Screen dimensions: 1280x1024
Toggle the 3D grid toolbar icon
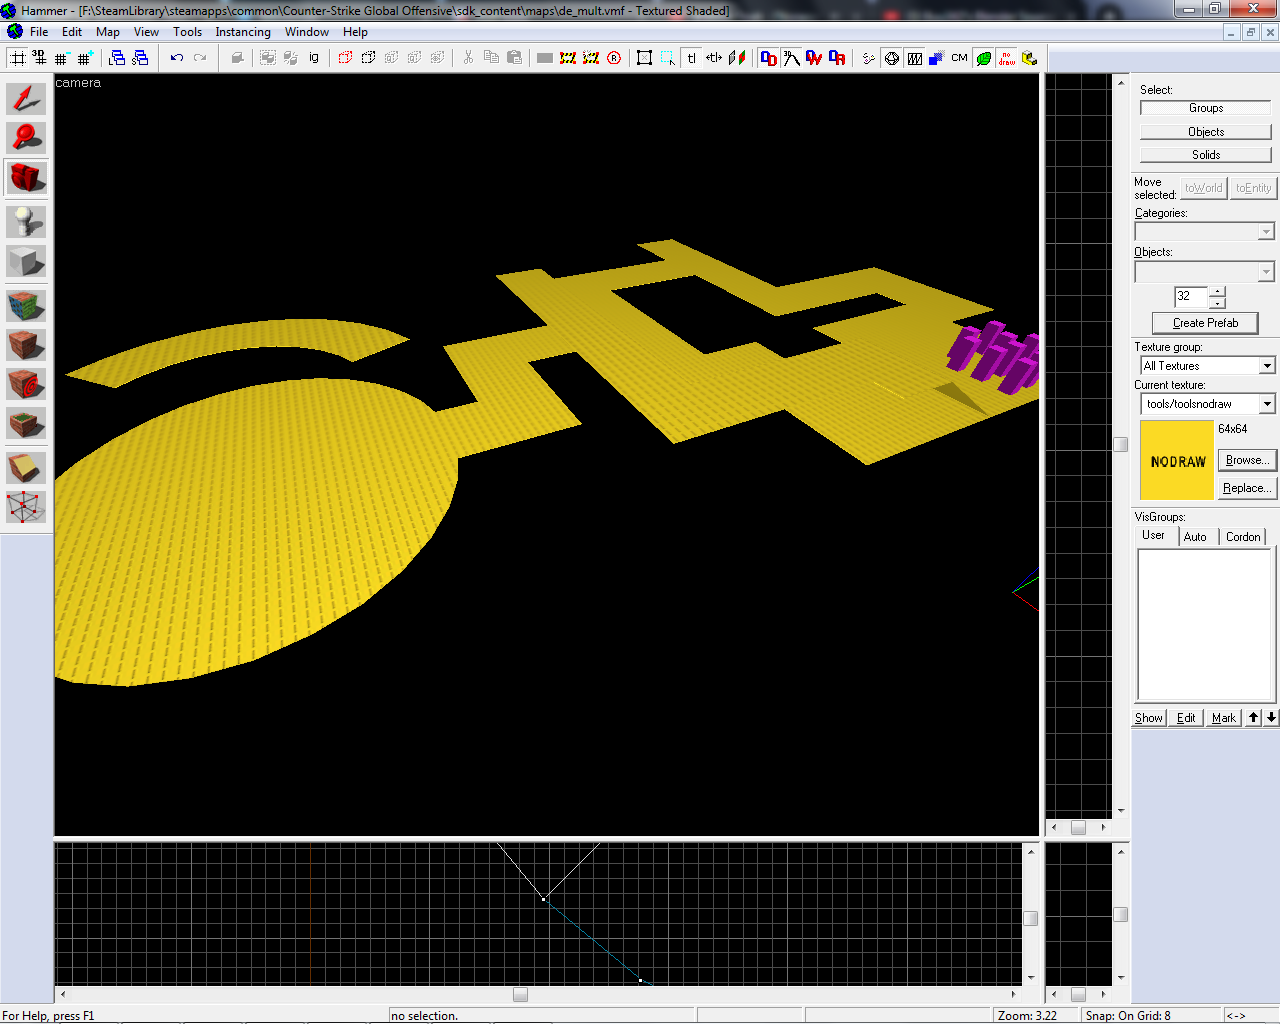tap(40, 58)
